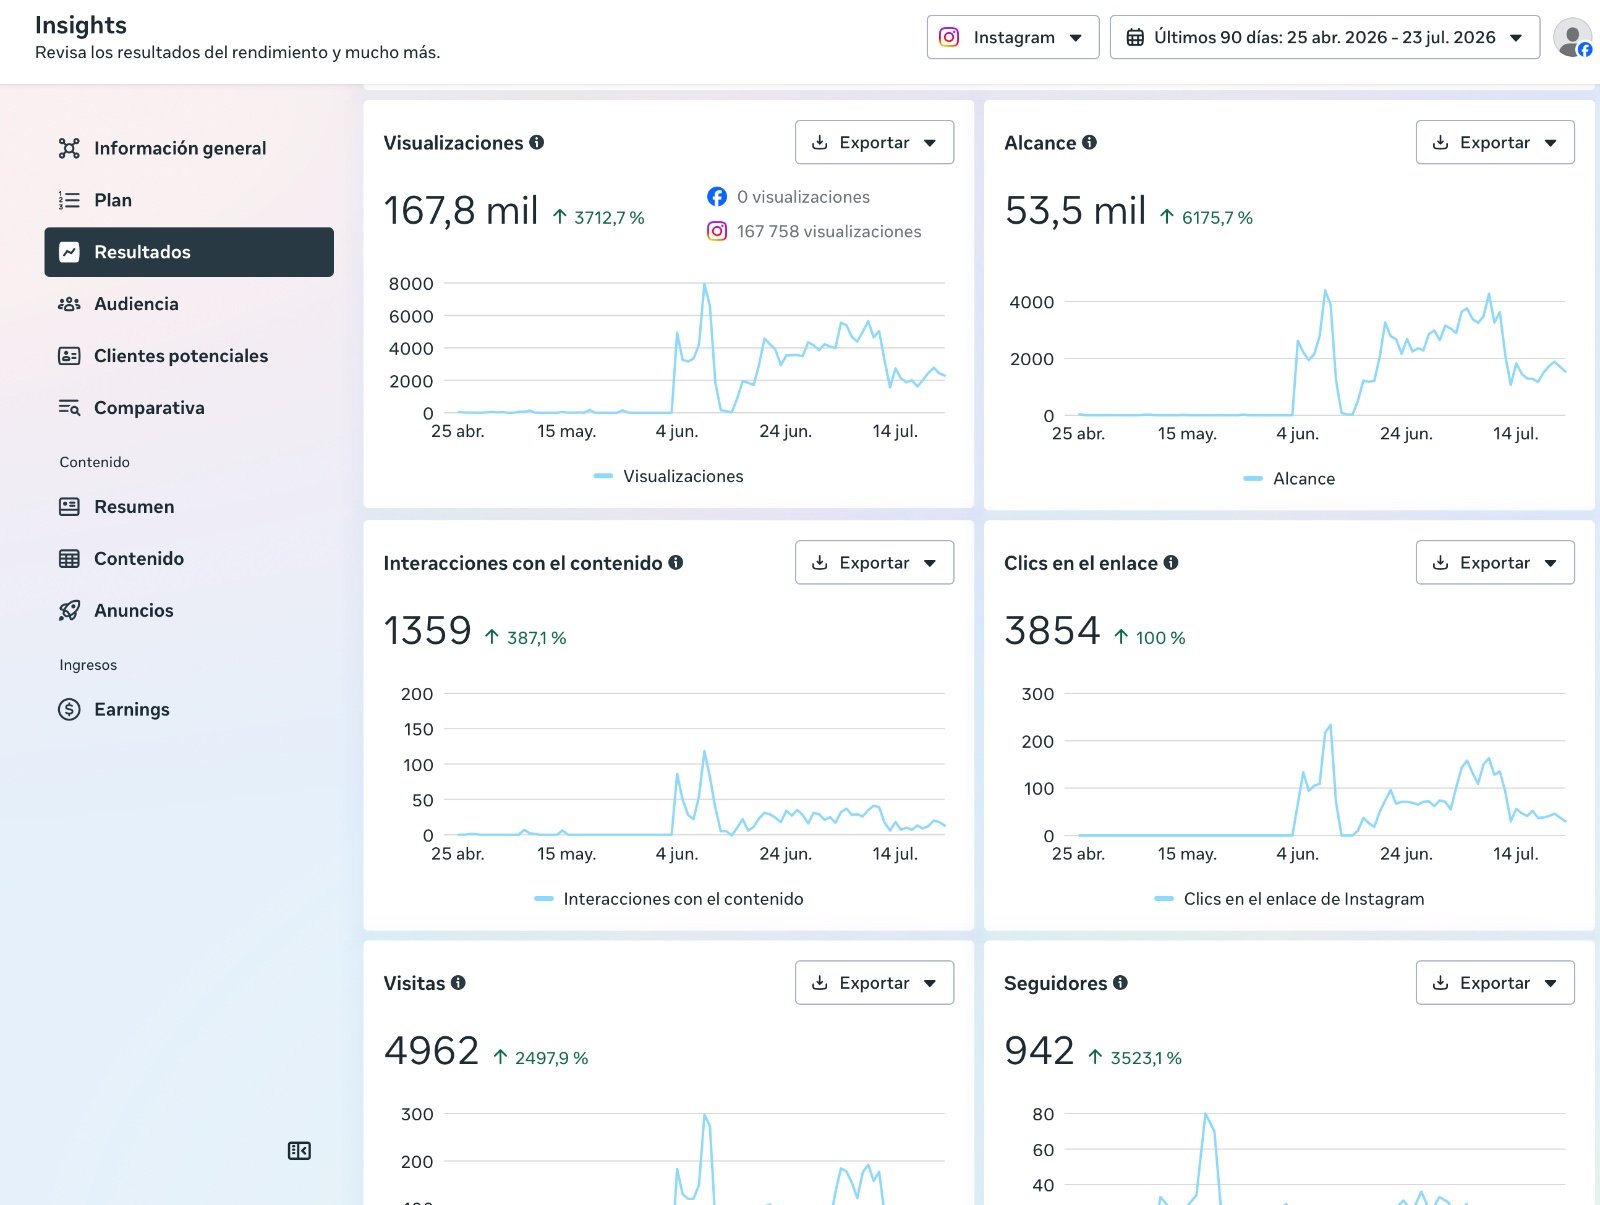Screen dimensions: 1600x1205
Task: Click the Clientes potenciales card icon
Action: (69, 356)
